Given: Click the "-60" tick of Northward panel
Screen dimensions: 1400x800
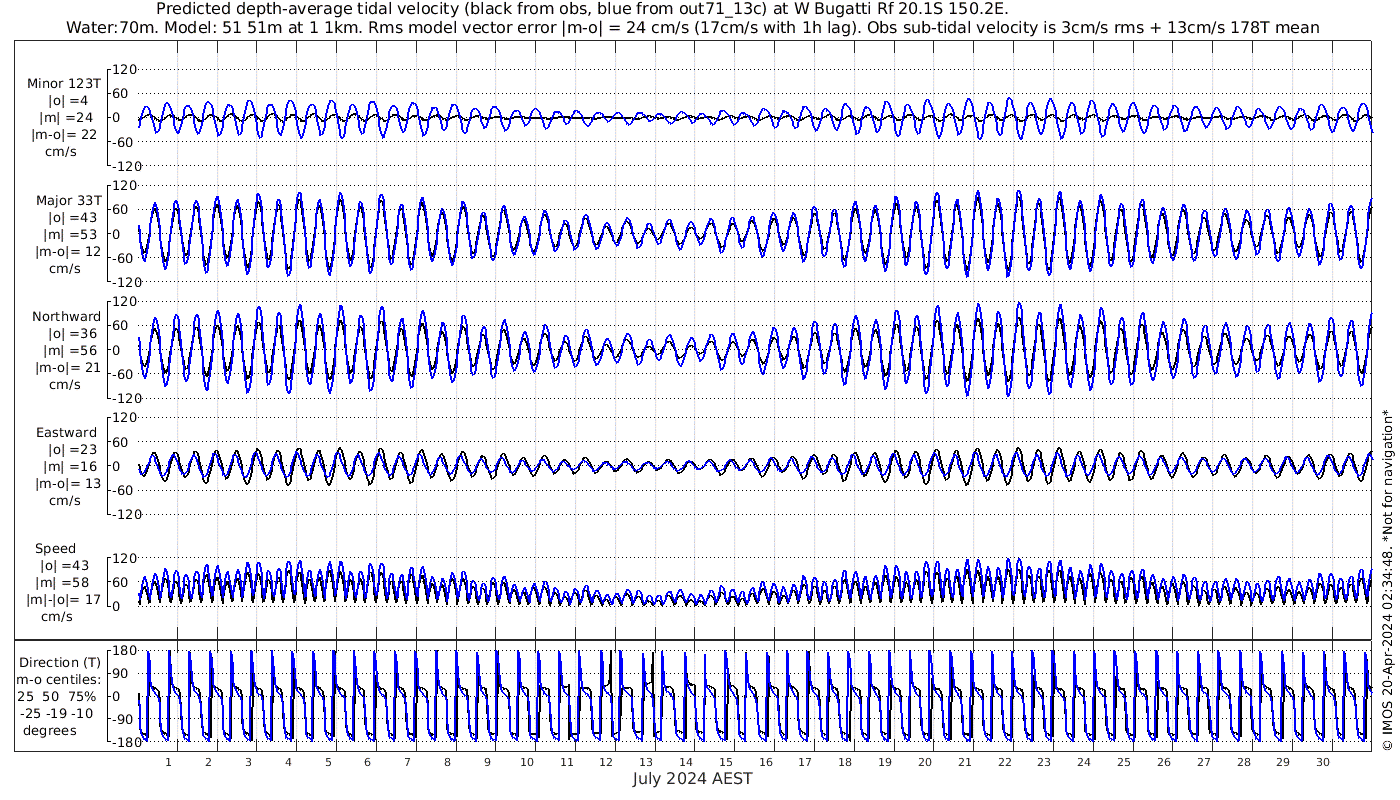Looking at the screenshot, I should point(124,374).
